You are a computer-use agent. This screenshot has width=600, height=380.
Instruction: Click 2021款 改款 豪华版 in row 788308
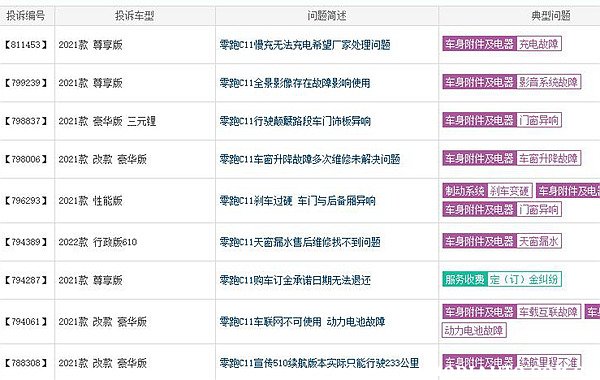point(103,363)
